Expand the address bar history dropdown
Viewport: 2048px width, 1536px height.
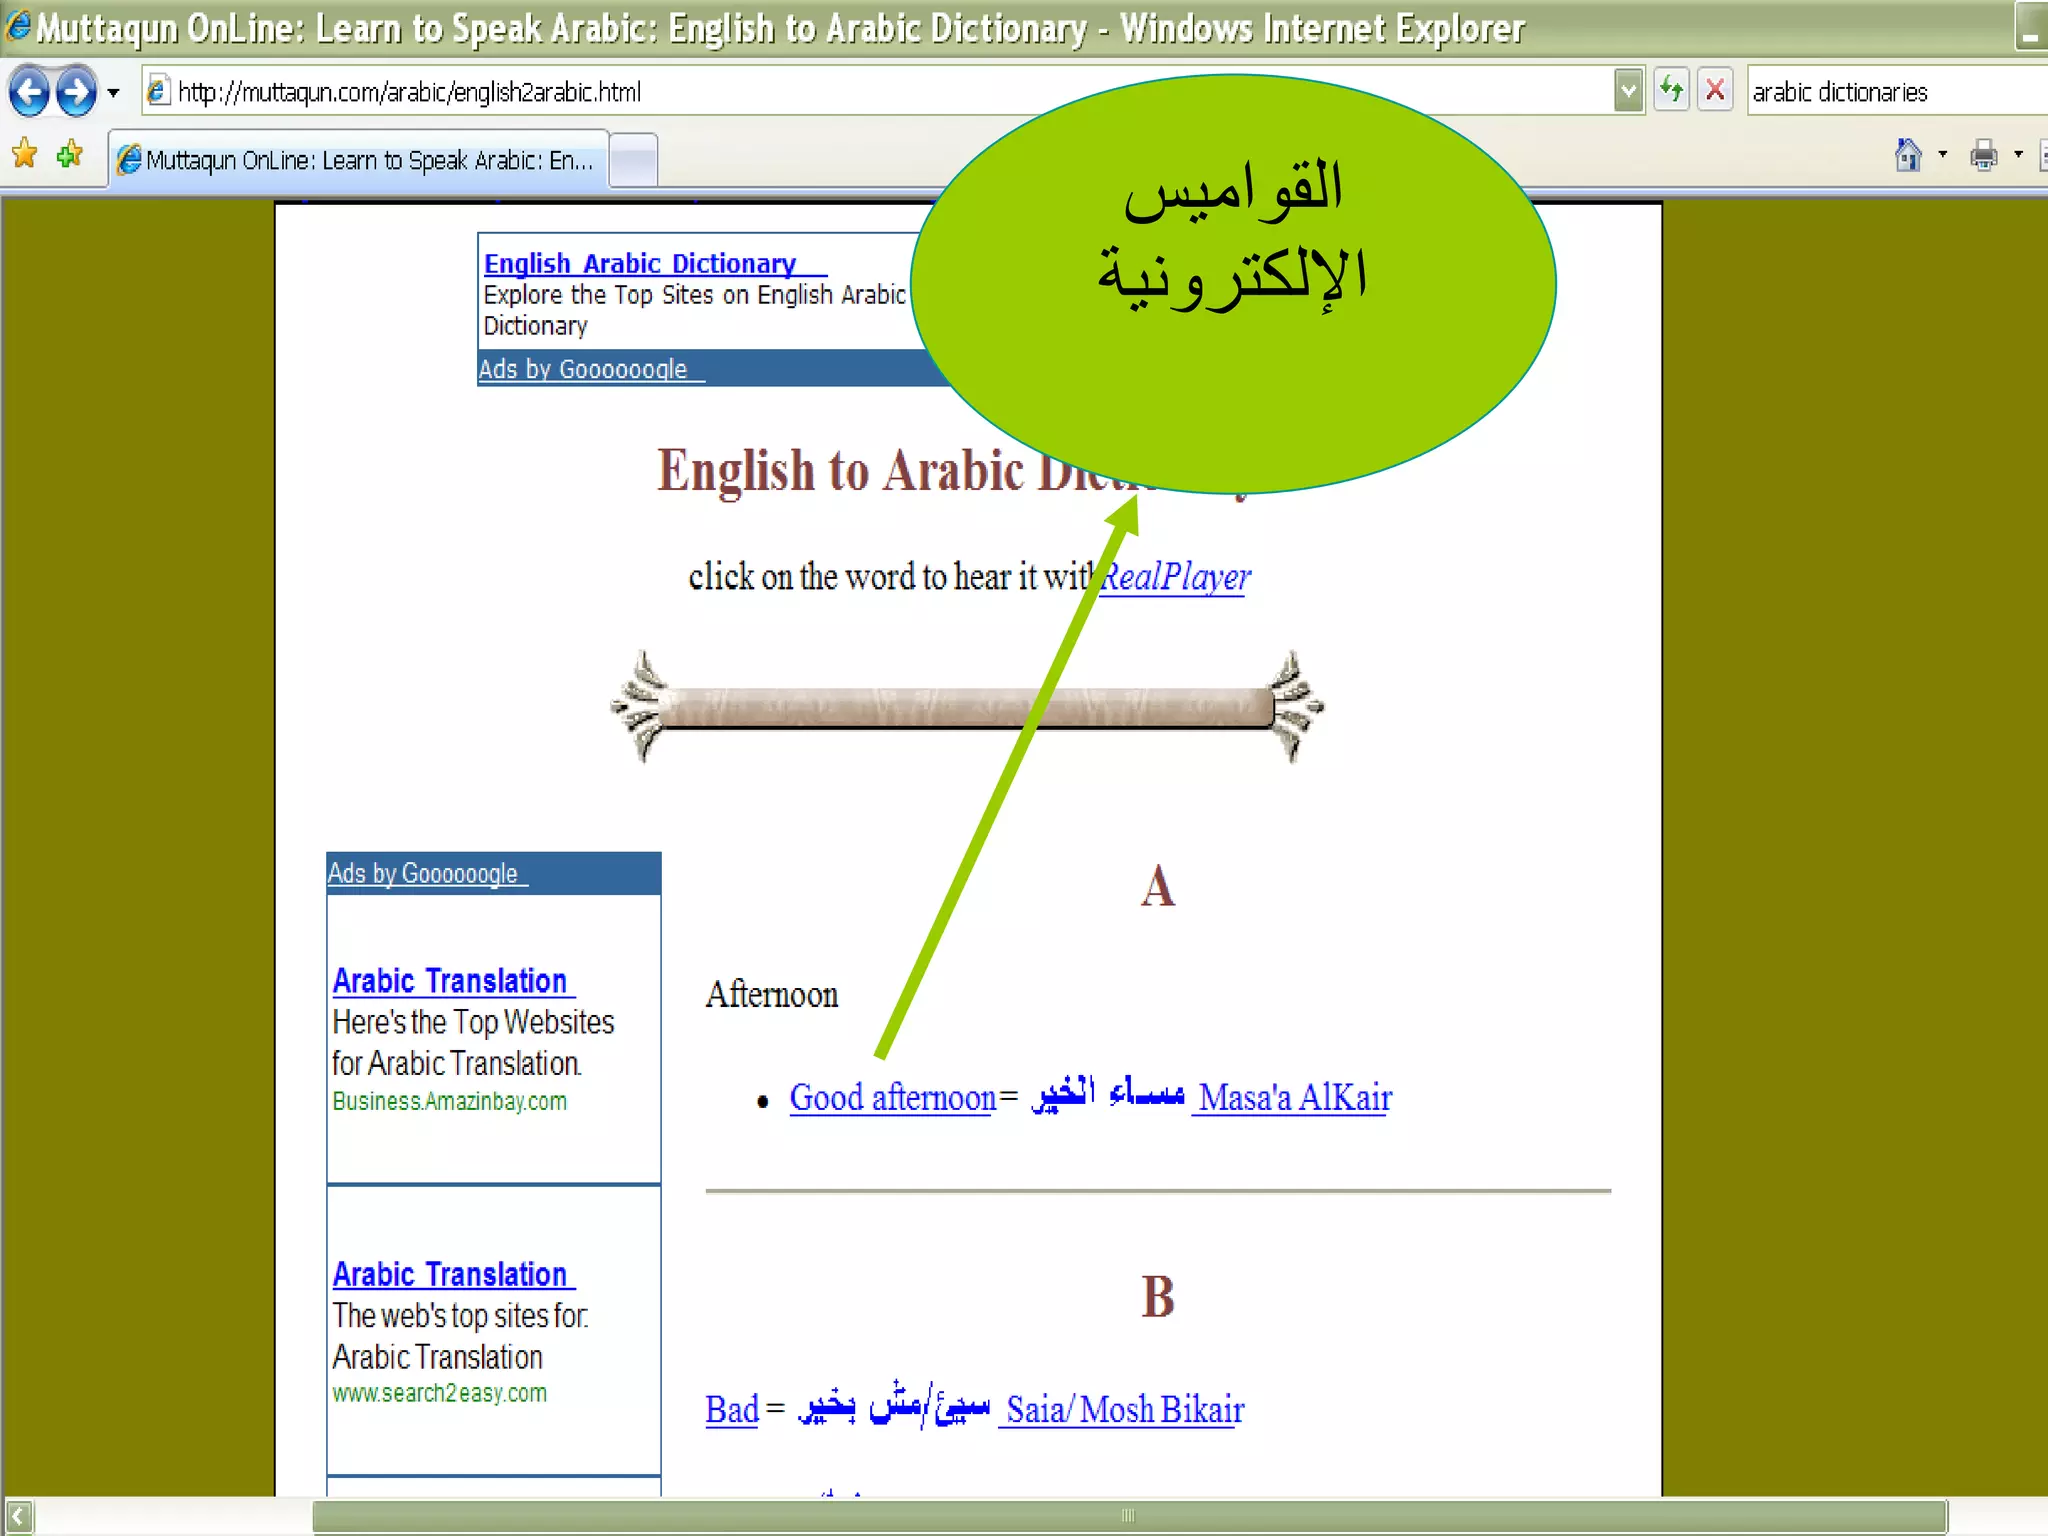(x=1629, y=92)
